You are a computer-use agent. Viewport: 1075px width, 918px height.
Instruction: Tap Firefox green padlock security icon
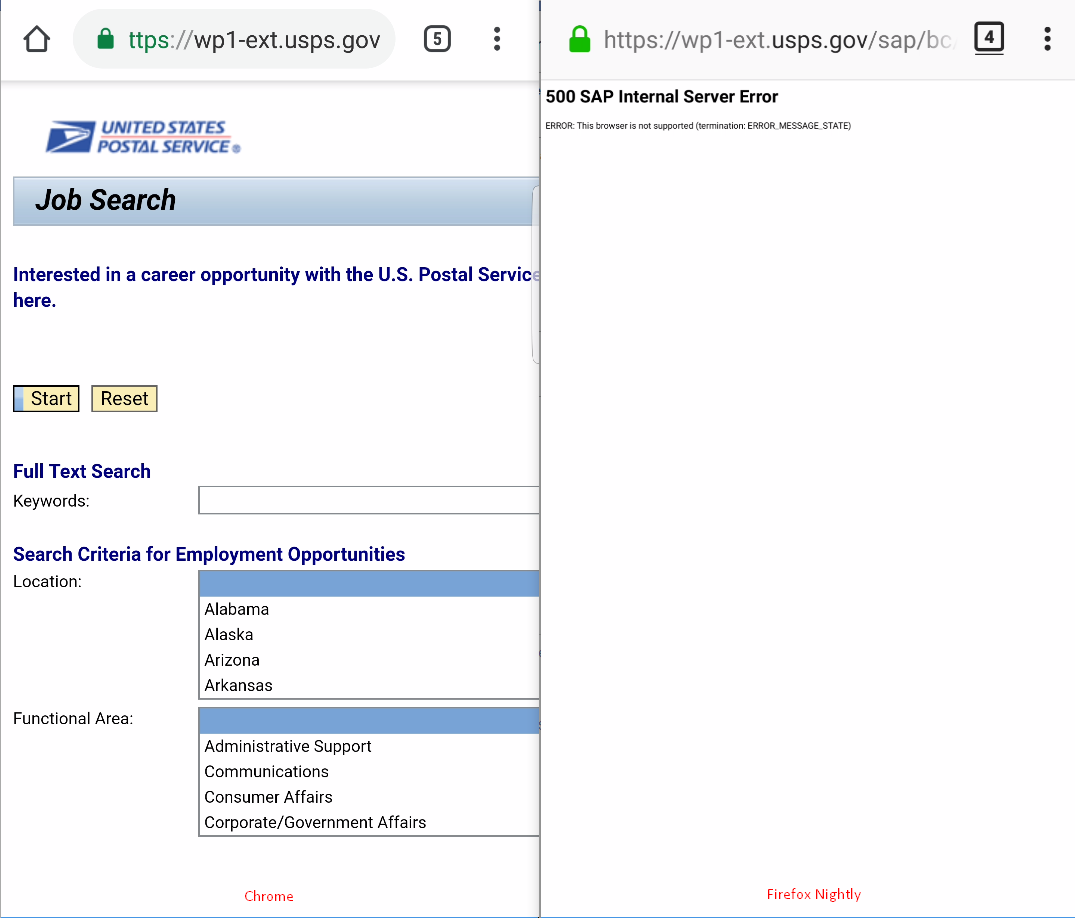click(579, 39)
